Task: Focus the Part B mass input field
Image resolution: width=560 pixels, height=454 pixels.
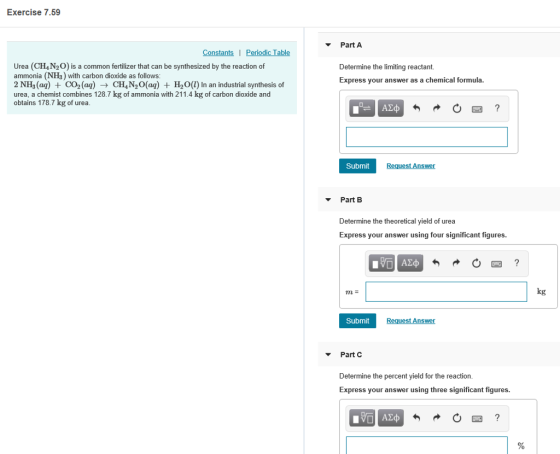Action: pyautogui.click(x=446, y=291)
